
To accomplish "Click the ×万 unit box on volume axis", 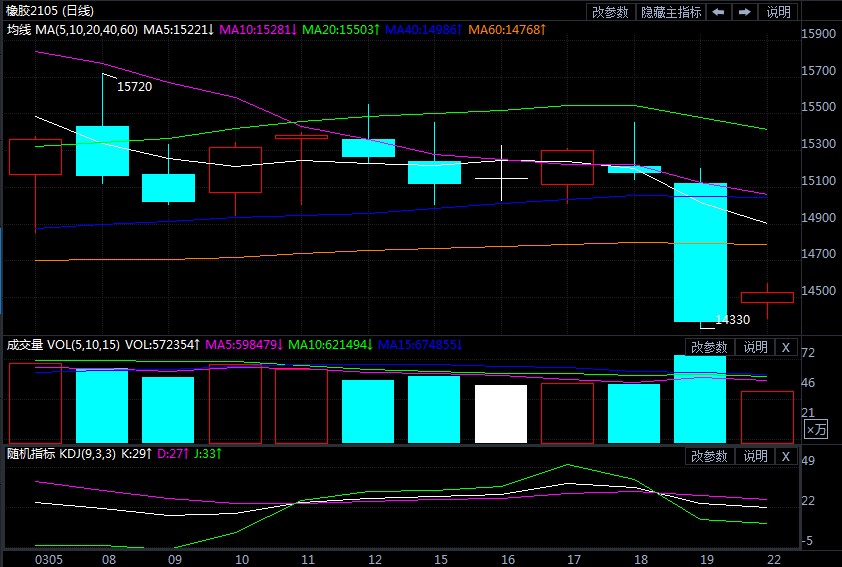I will coord(816,430).
